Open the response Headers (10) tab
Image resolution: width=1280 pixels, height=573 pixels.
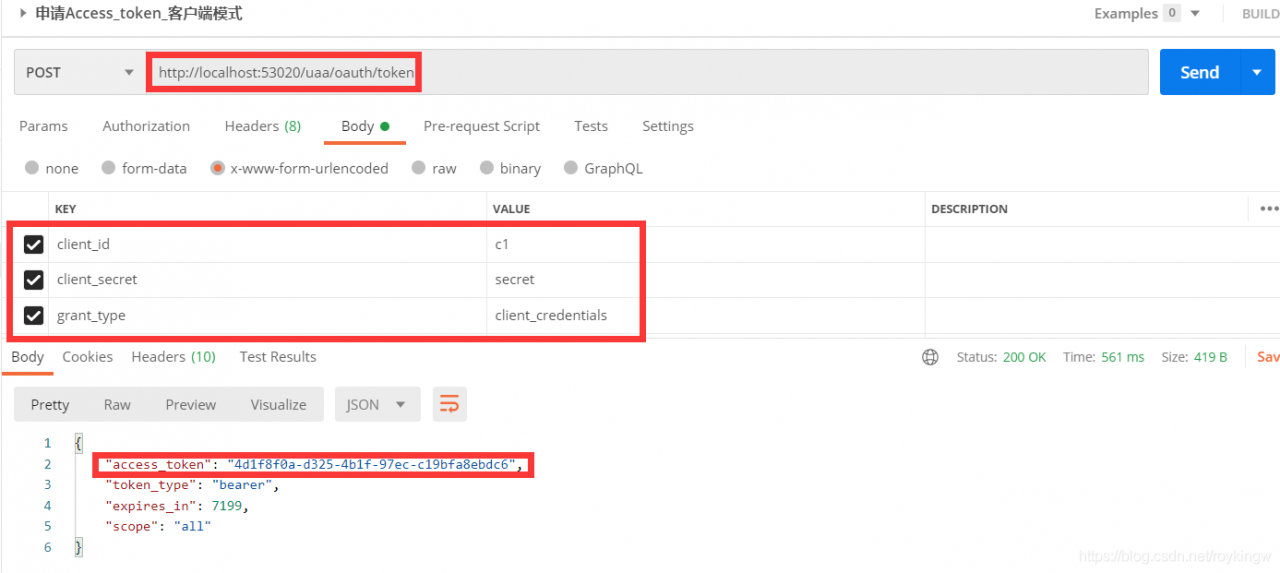click(x=173, y=357)
